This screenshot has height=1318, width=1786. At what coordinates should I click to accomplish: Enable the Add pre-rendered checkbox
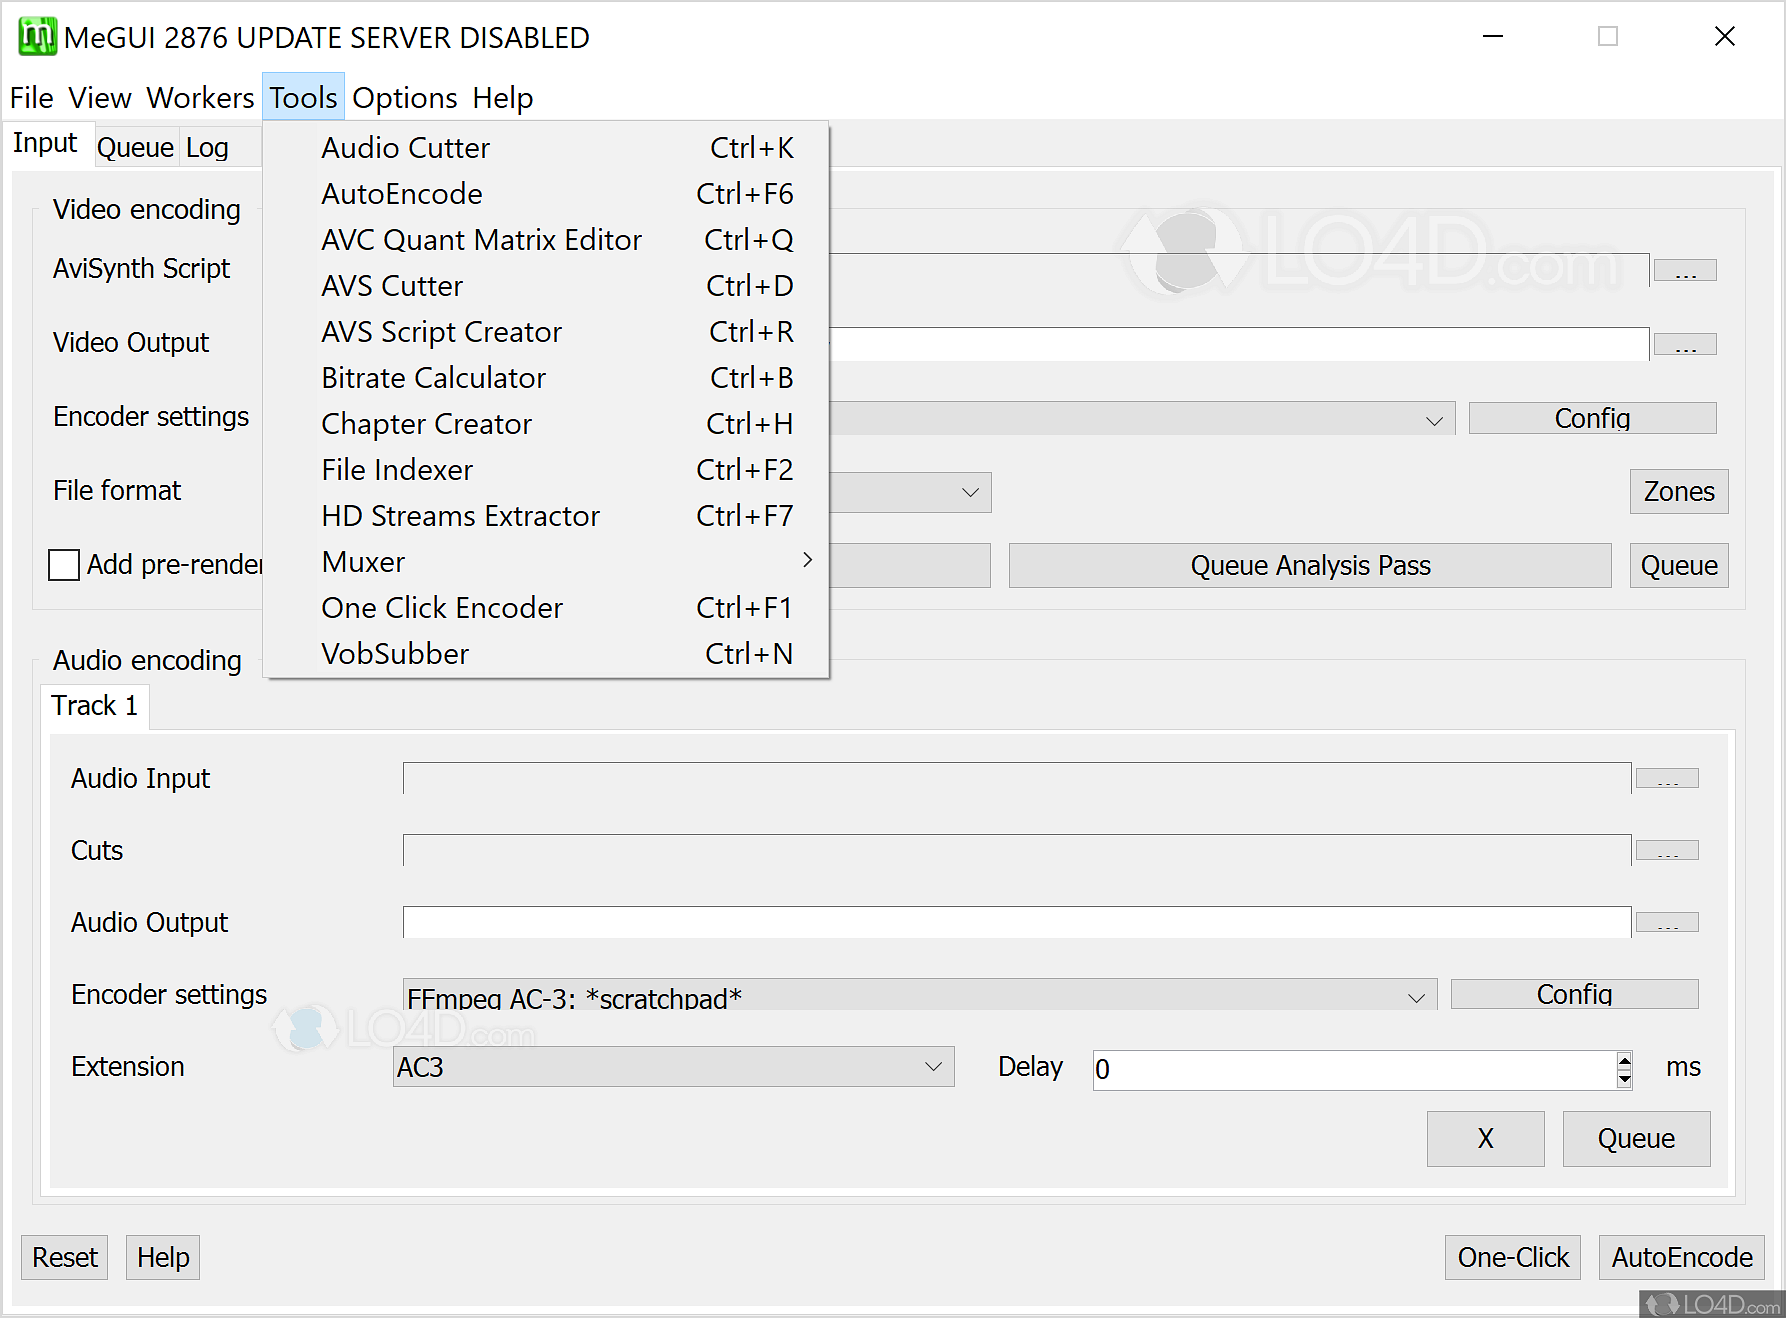click(63, 564)
